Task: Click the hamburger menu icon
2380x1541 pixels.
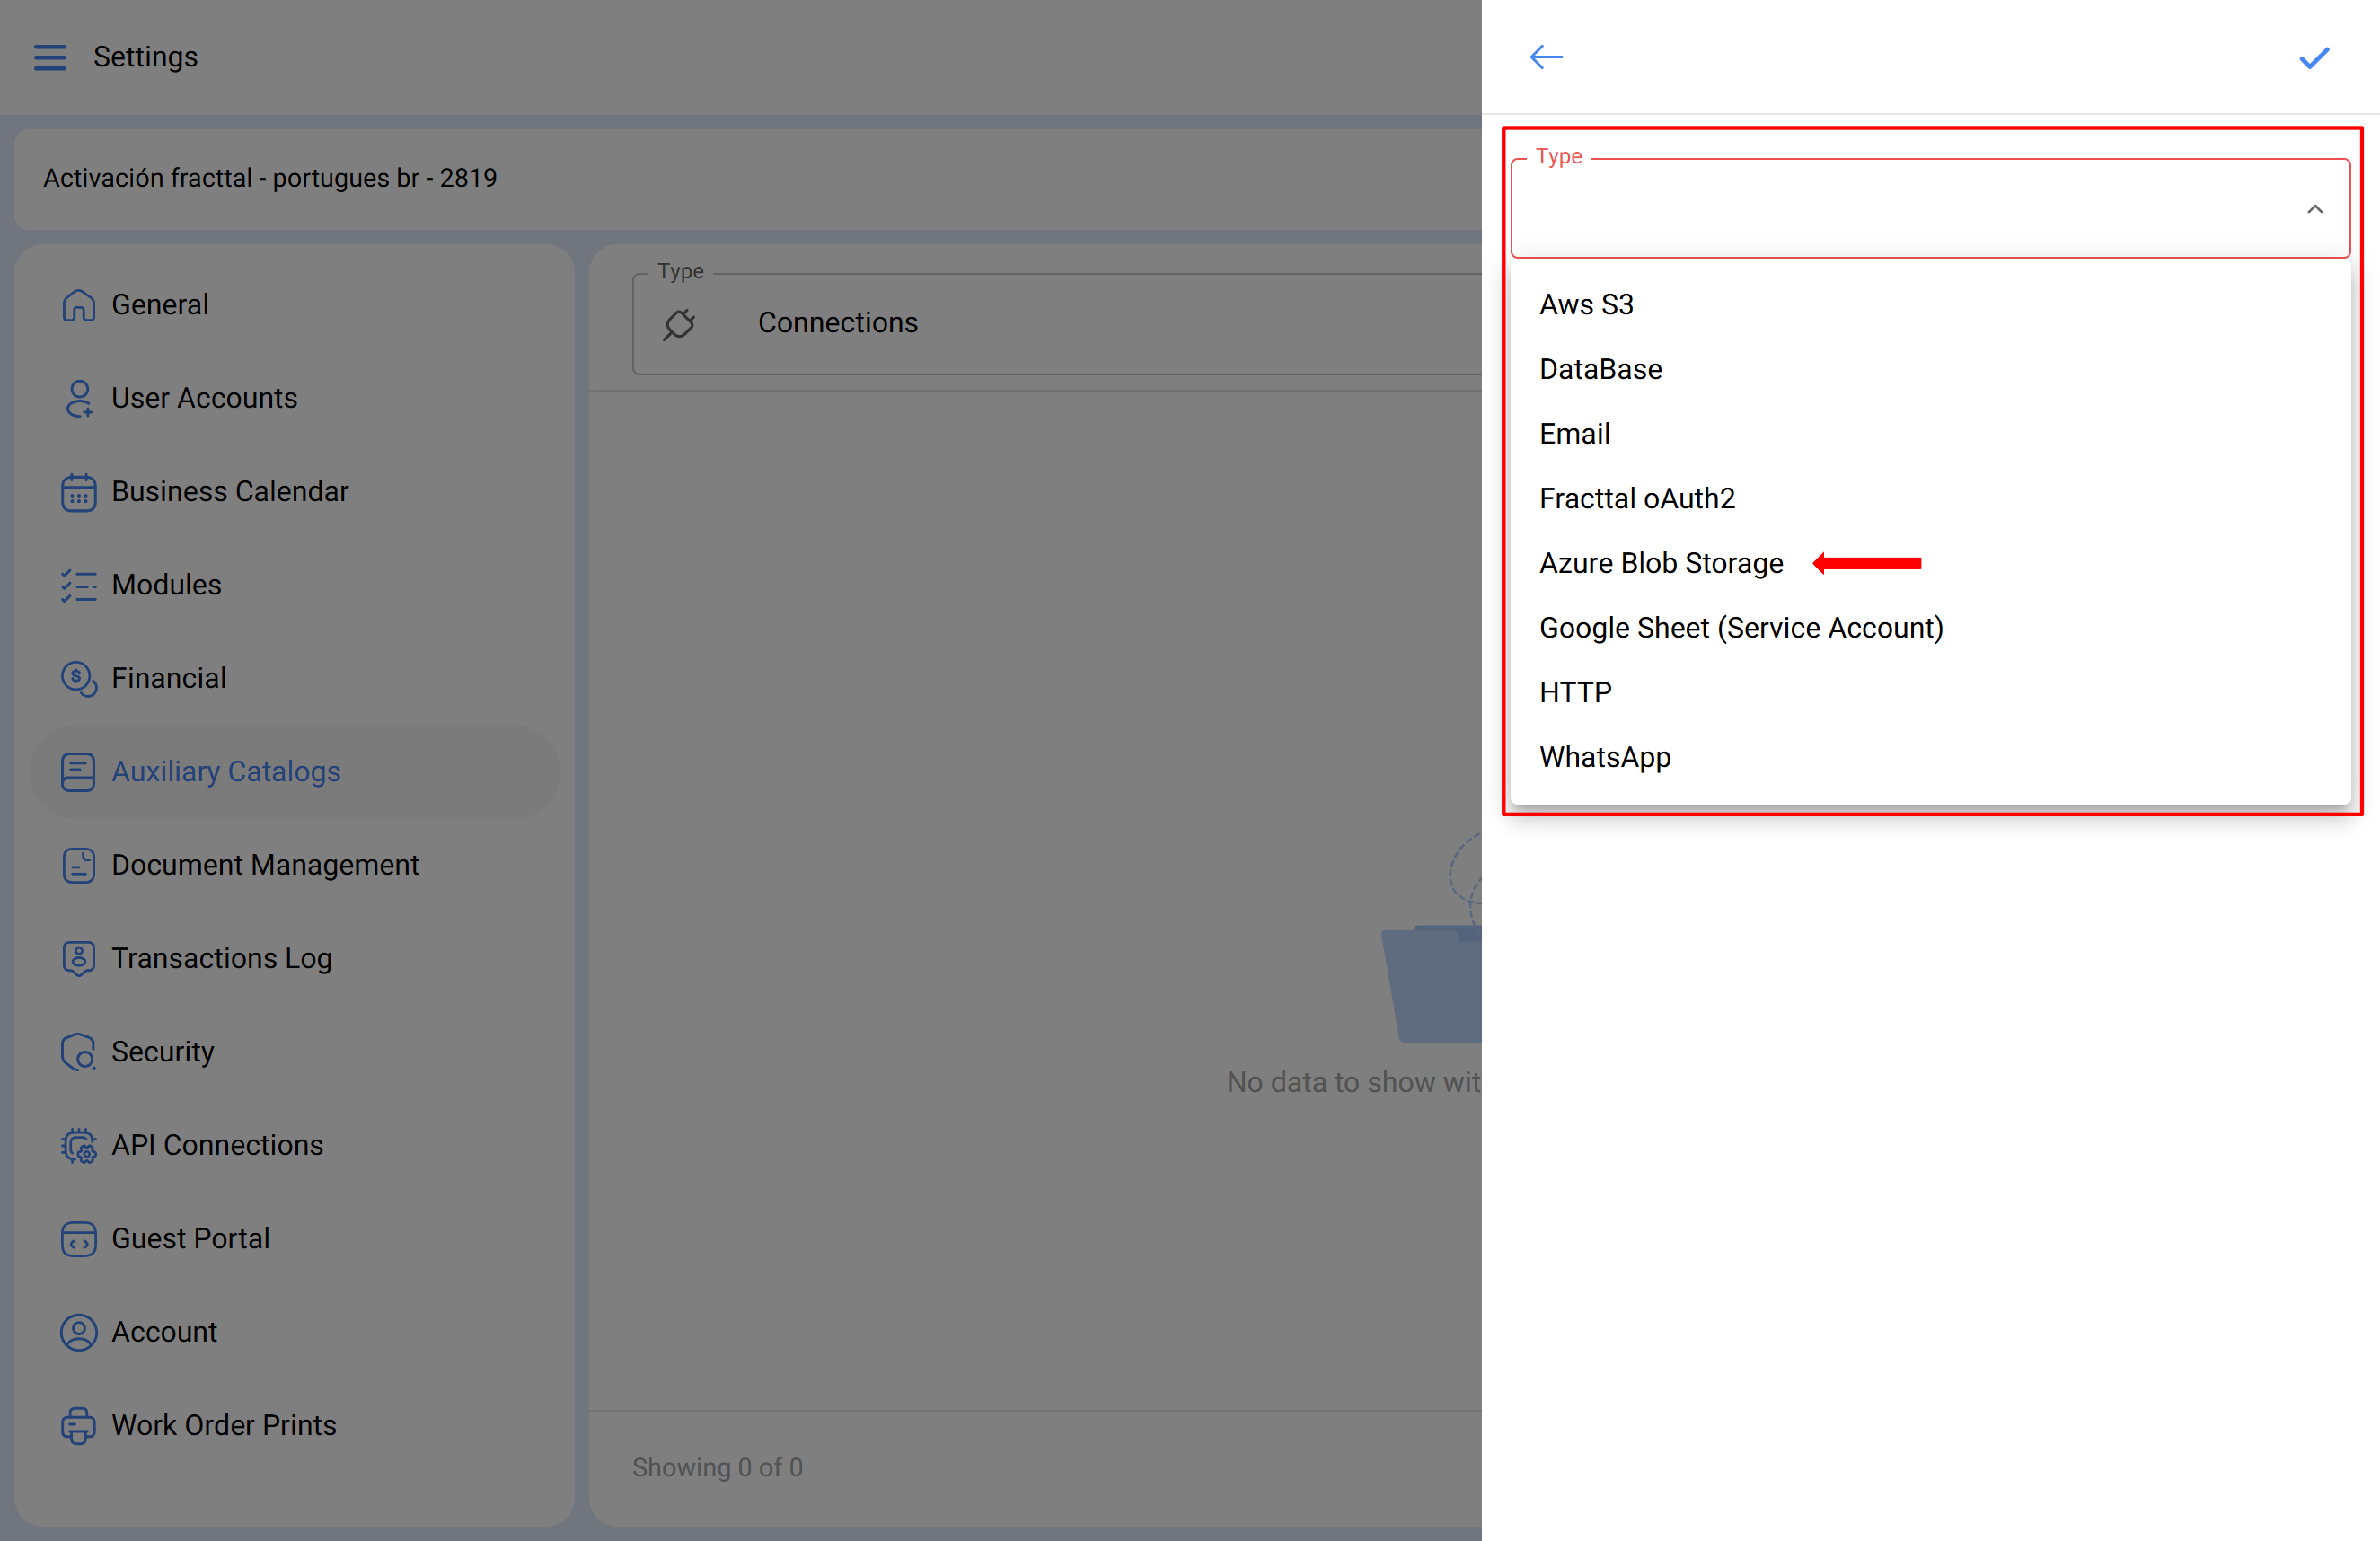Action: tap(50, 57)
